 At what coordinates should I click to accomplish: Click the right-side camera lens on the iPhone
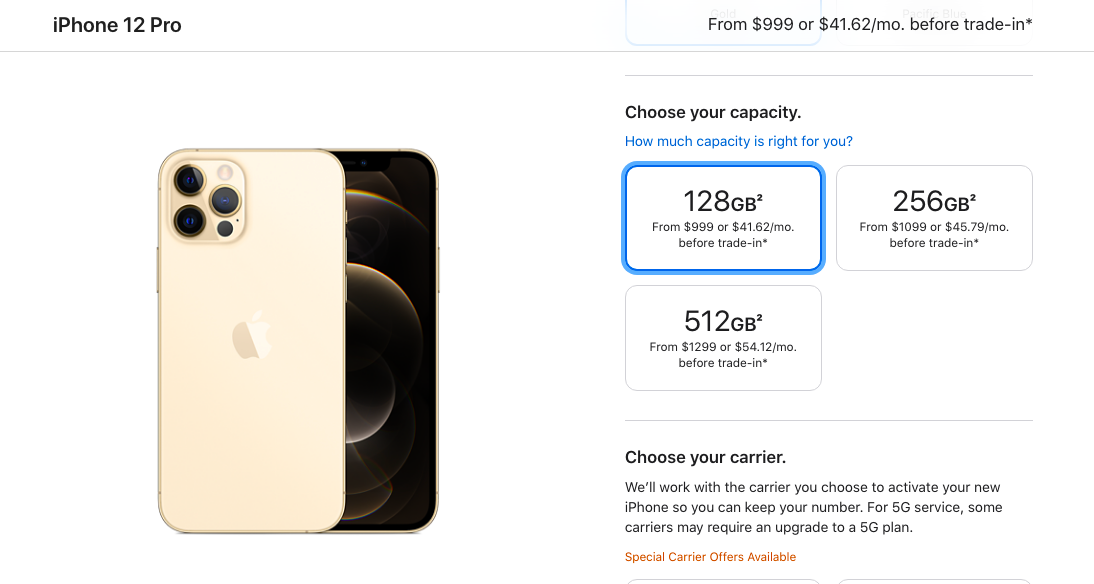225,200
